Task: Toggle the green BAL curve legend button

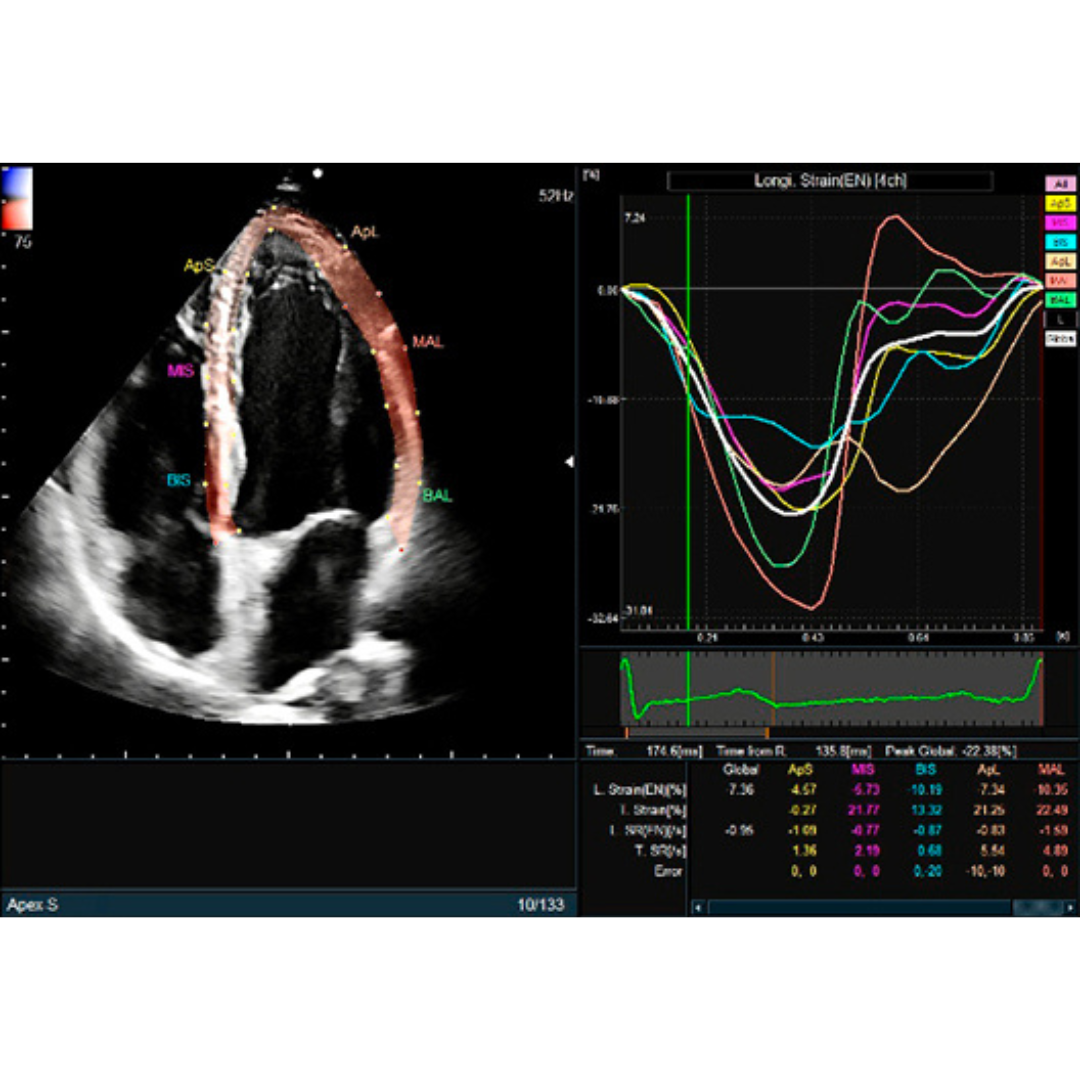Action: tap(1061, 299)
